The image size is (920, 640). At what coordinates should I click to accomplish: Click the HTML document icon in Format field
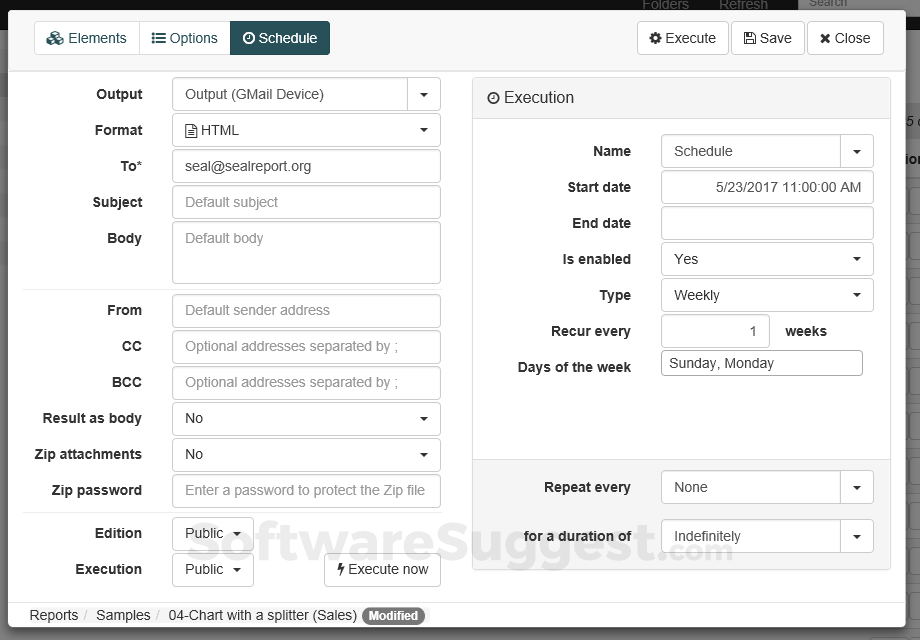click(190, 130)
